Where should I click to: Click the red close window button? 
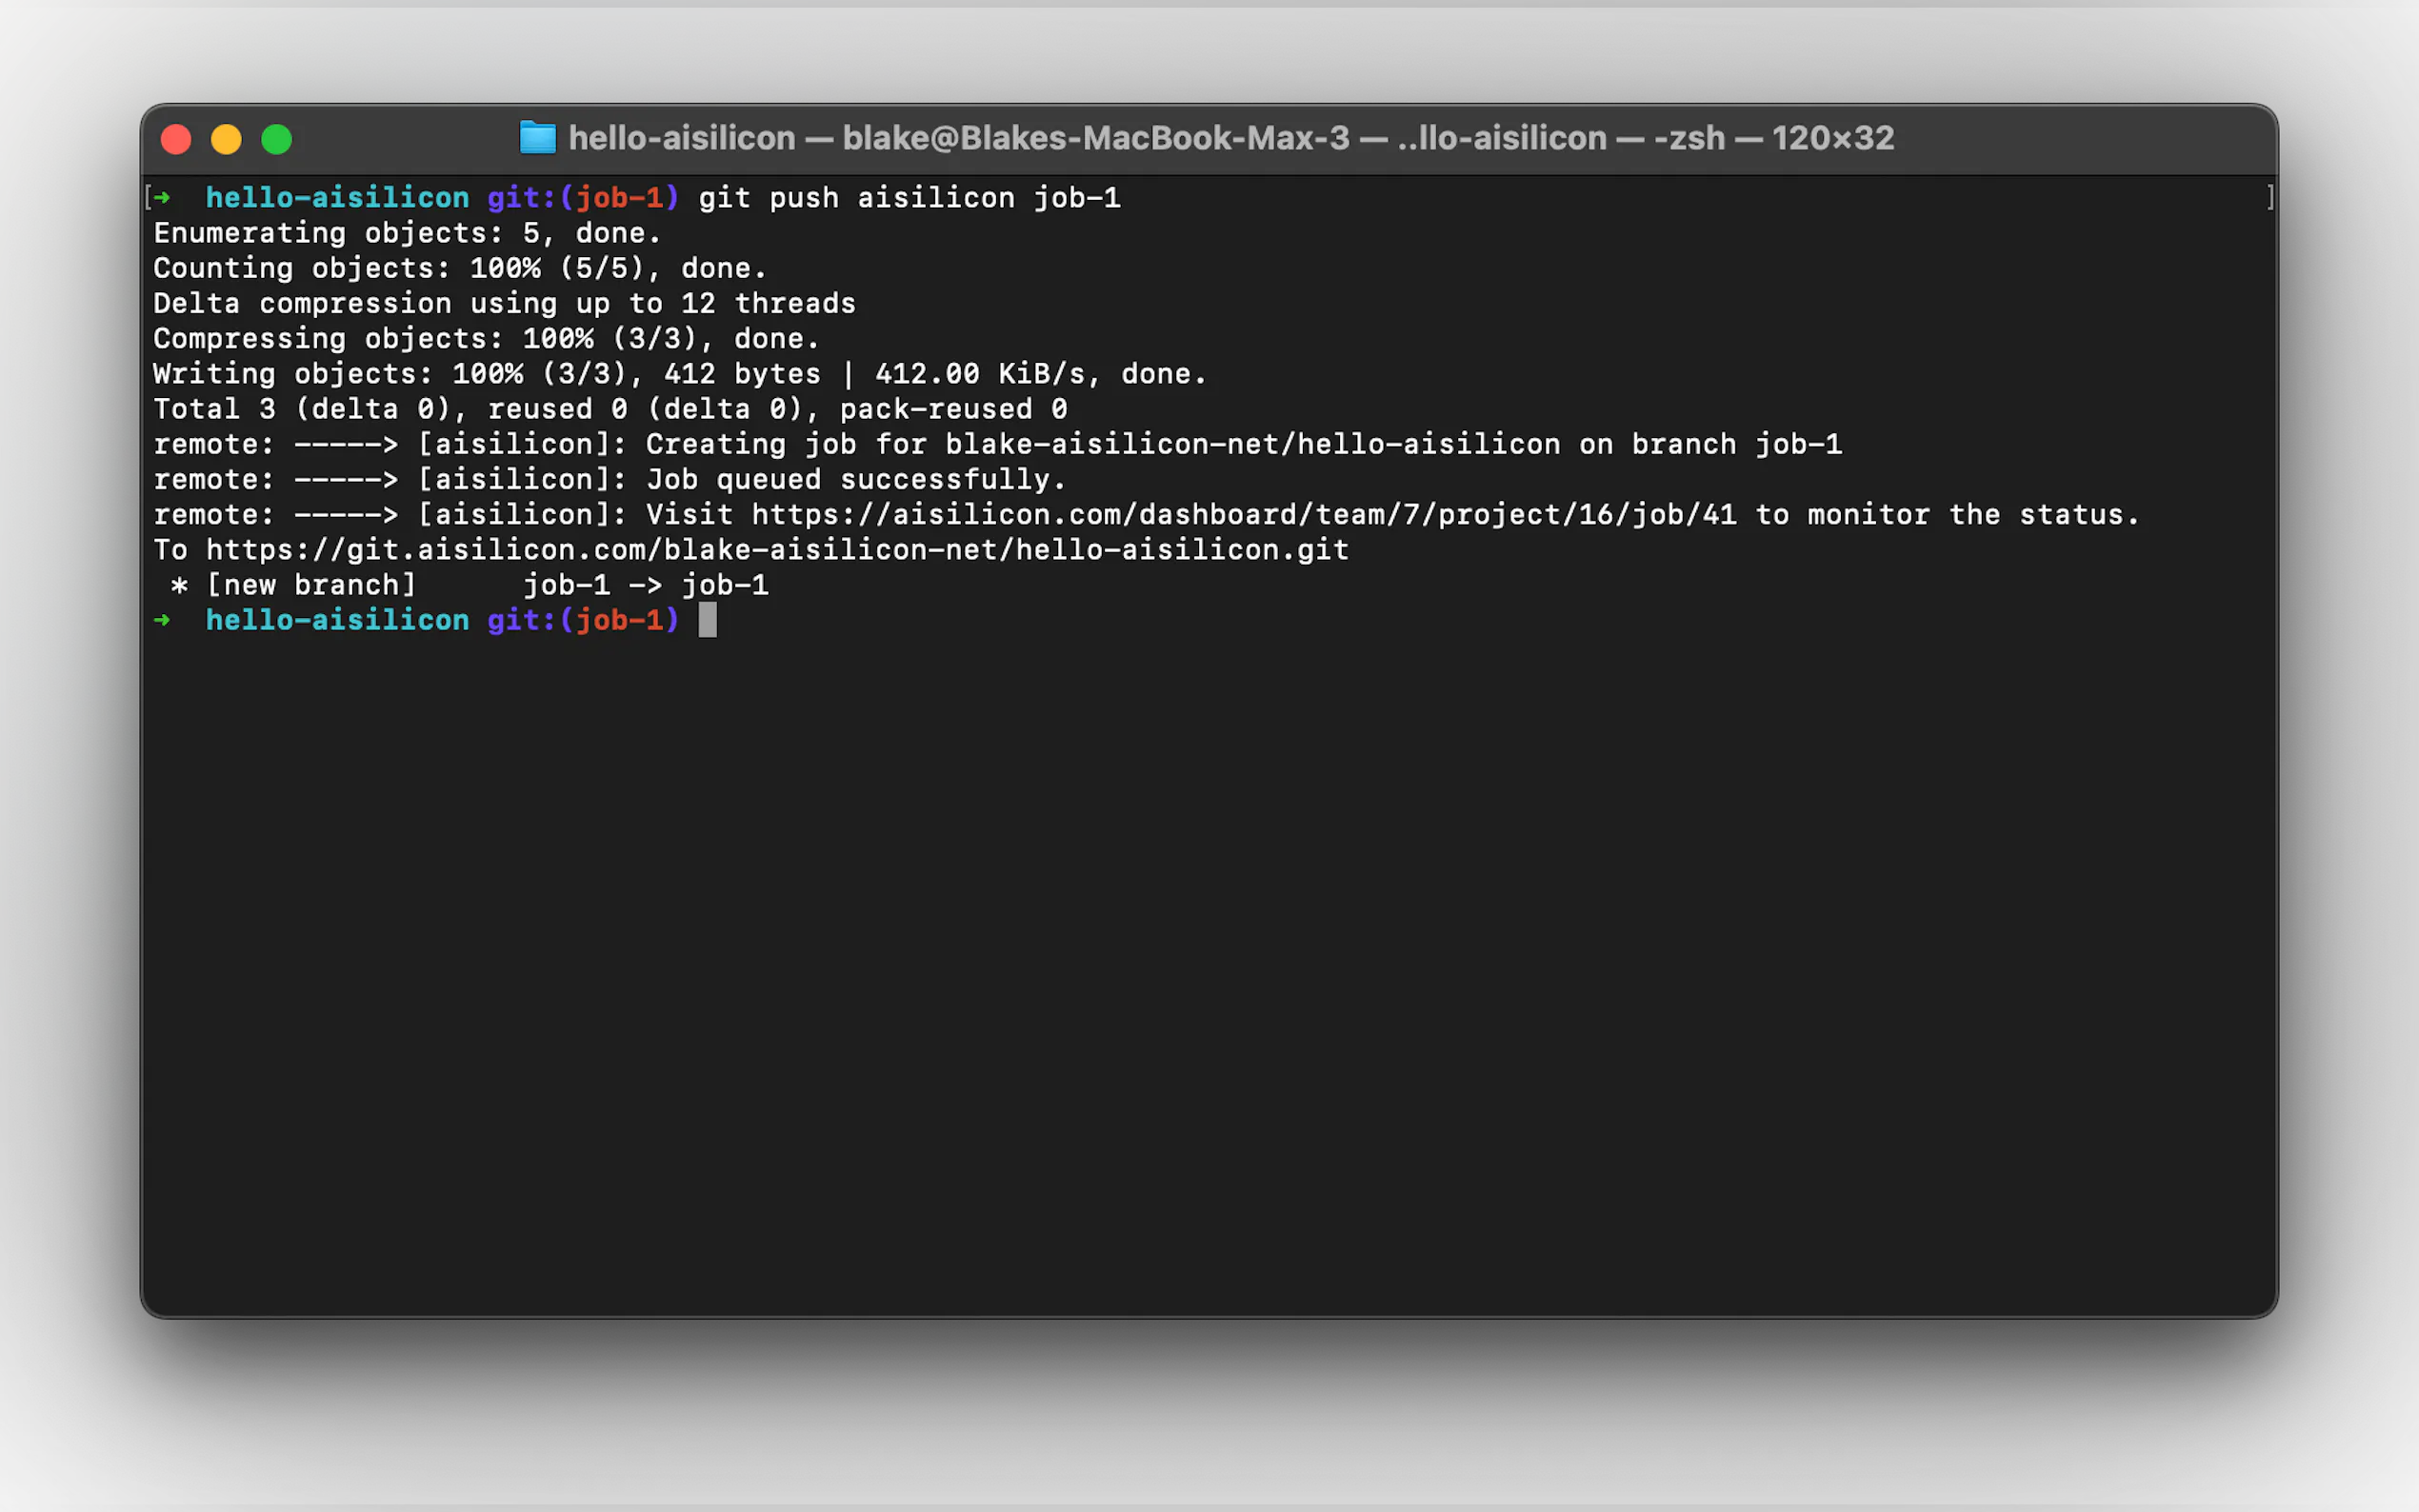click(x=176, y=139)
